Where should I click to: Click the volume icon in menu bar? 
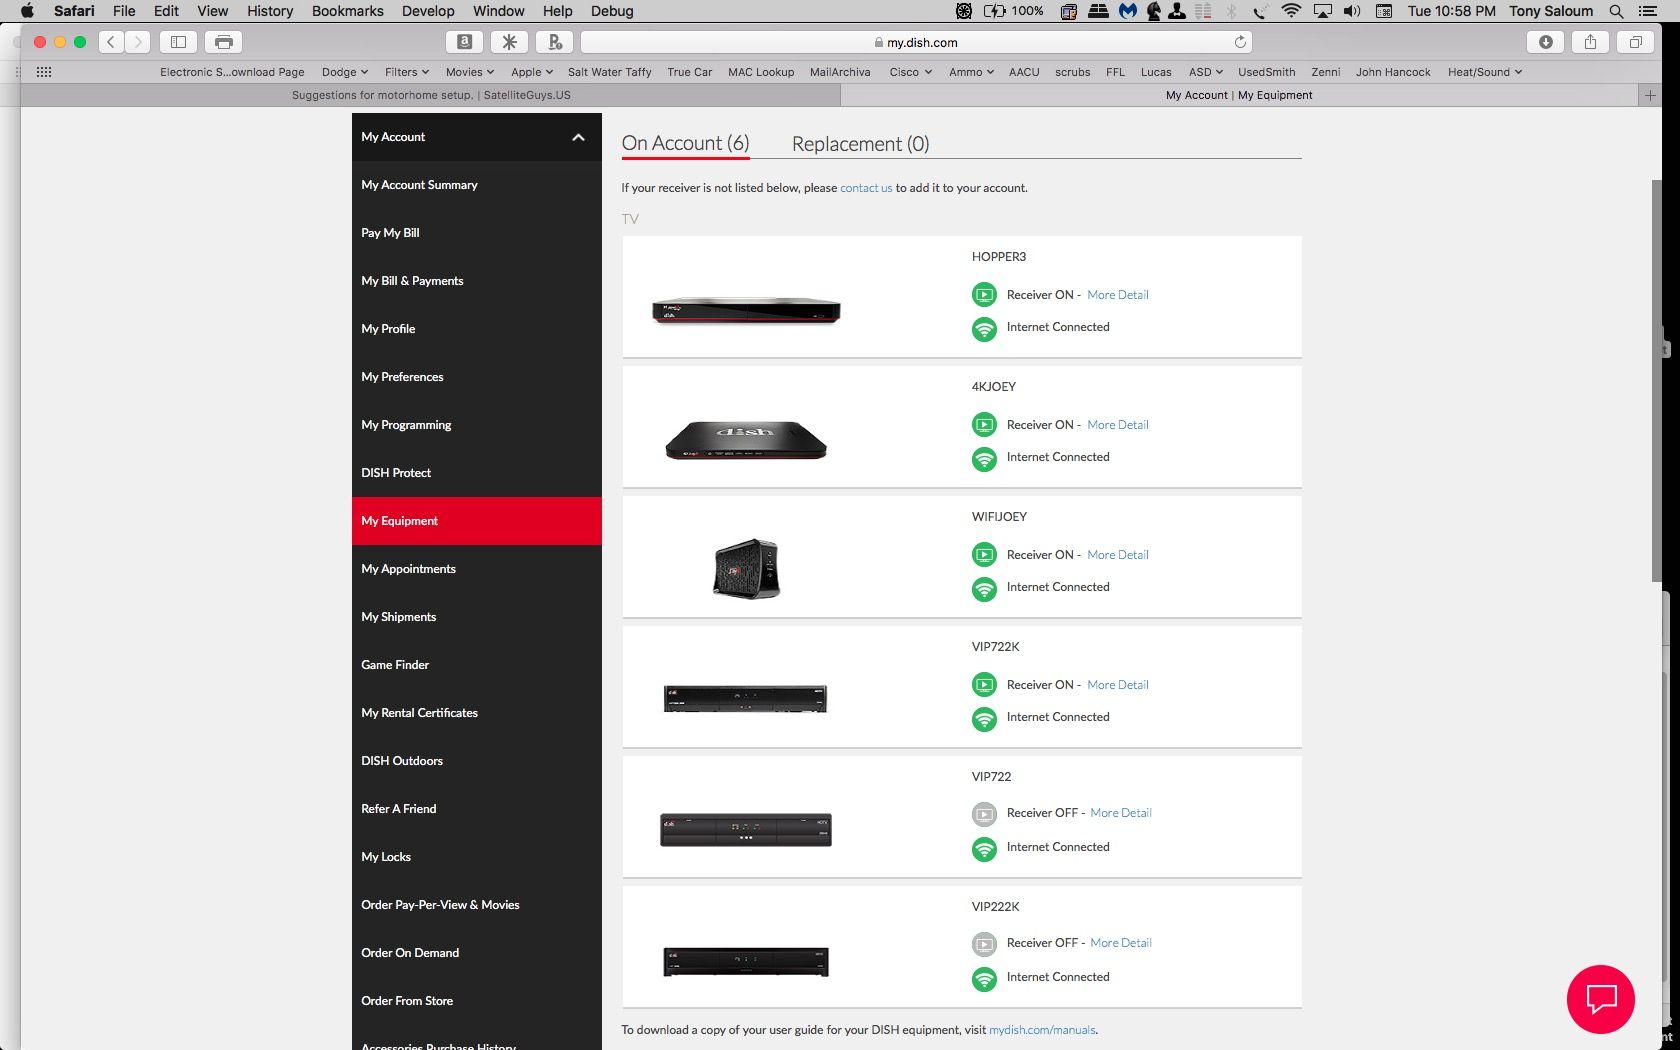(x=1352, y=11)
